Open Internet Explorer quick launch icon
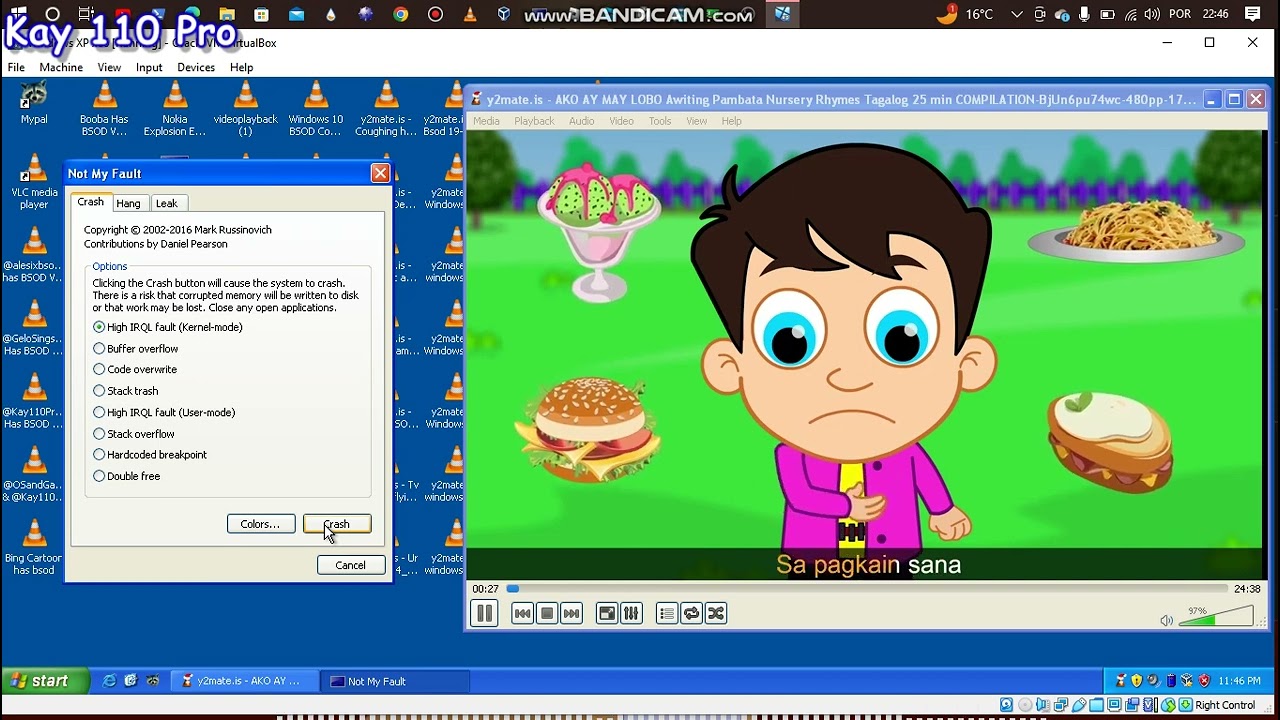This screenshot has width=1280, height=720. point(109,681)
